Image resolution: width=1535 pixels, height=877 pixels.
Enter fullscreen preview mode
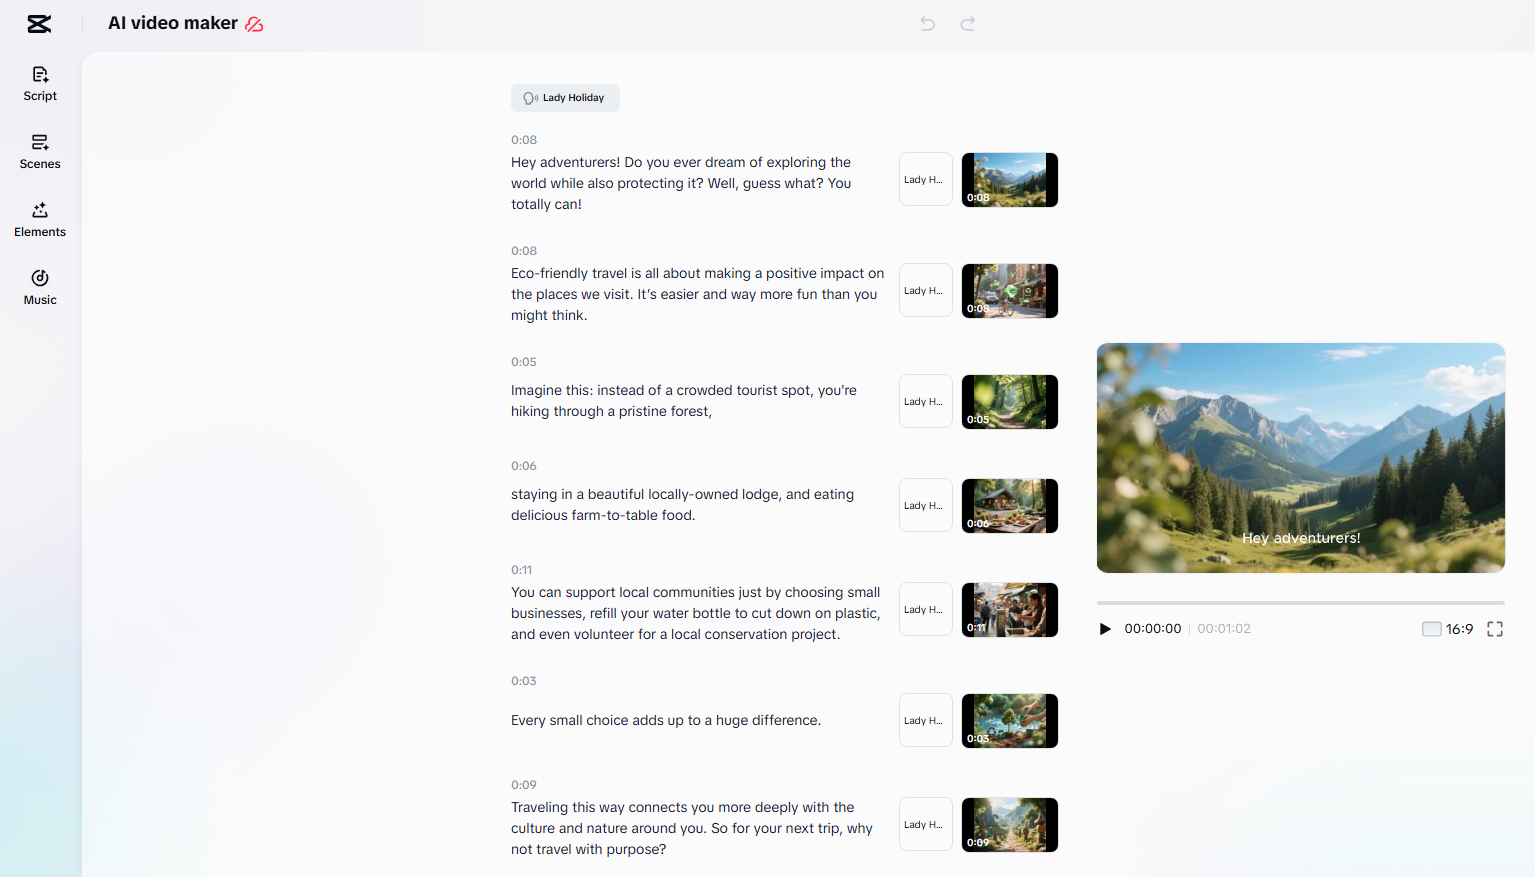pyautogui.click(x=1495, y=629)
